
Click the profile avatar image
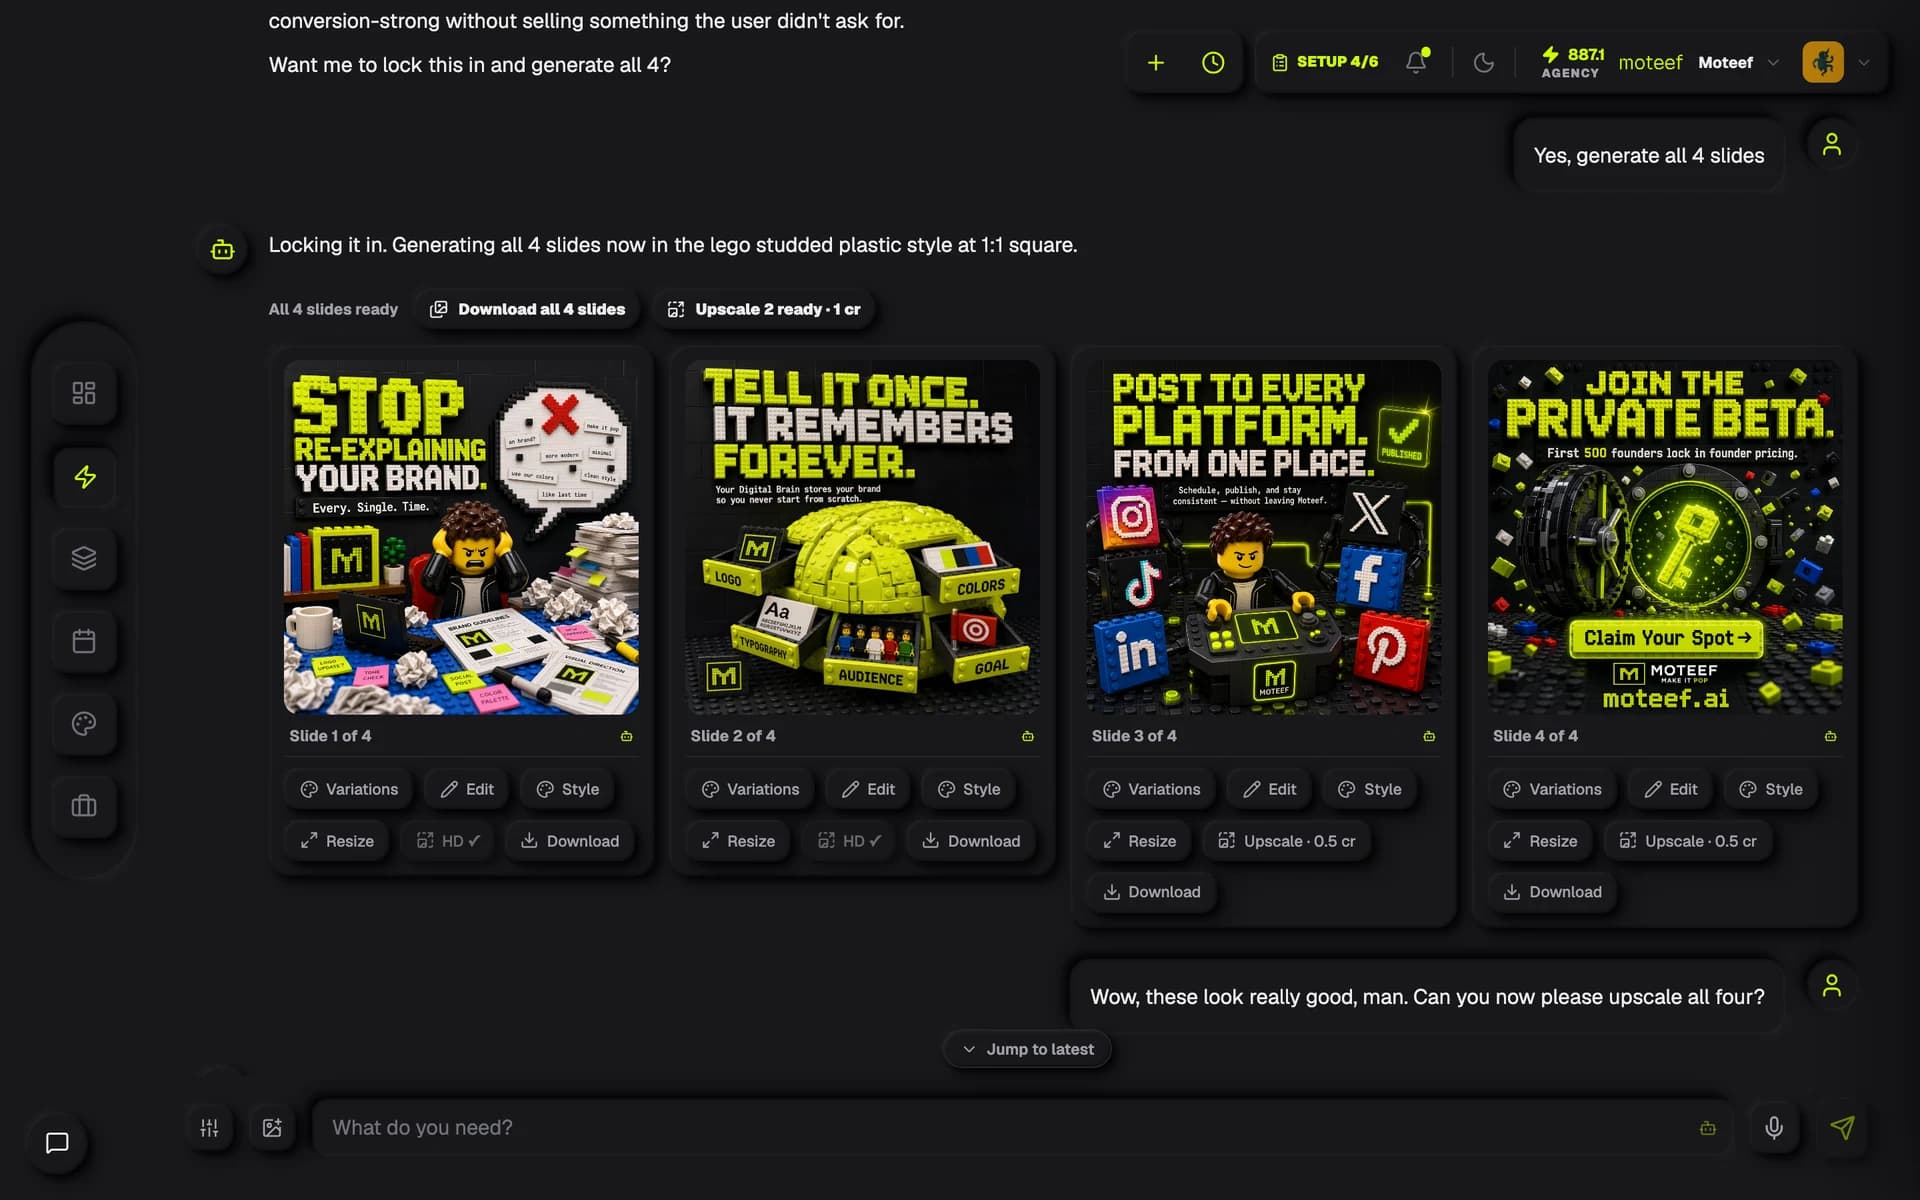point(1823,62)
